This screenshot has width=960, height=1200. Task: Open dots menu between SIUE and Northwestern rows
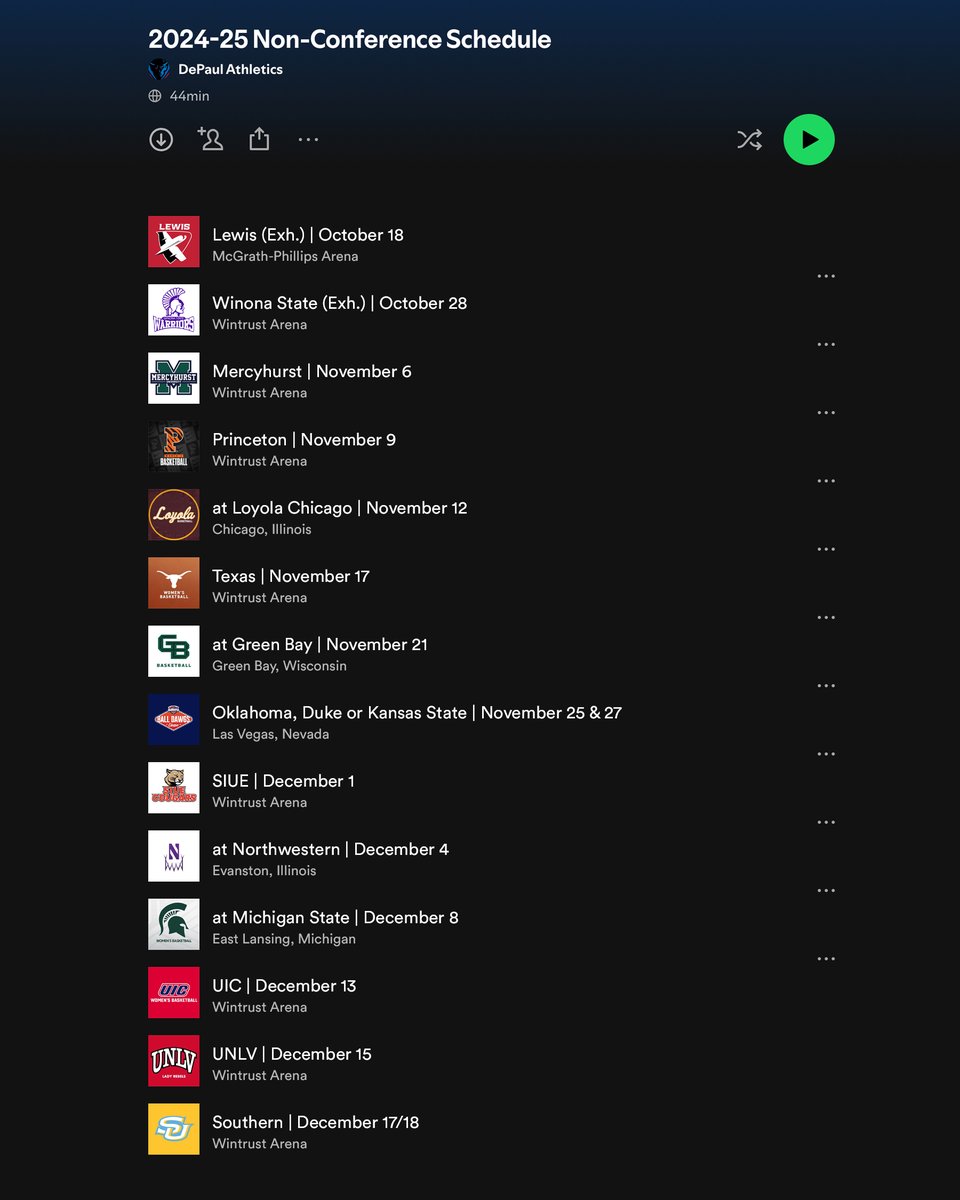(x=826, y=822)
